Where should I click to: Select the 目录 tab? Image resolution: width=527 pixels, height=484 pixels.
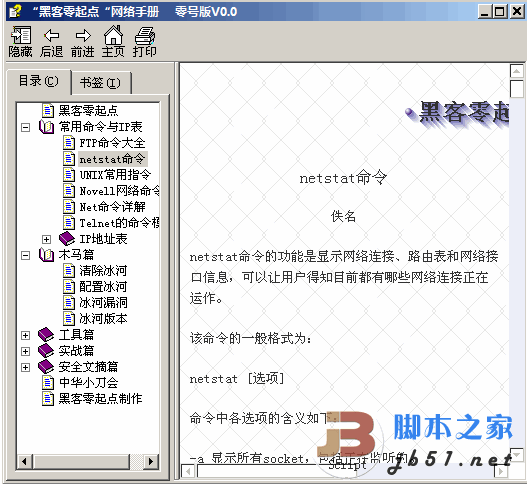coord(38,81)
